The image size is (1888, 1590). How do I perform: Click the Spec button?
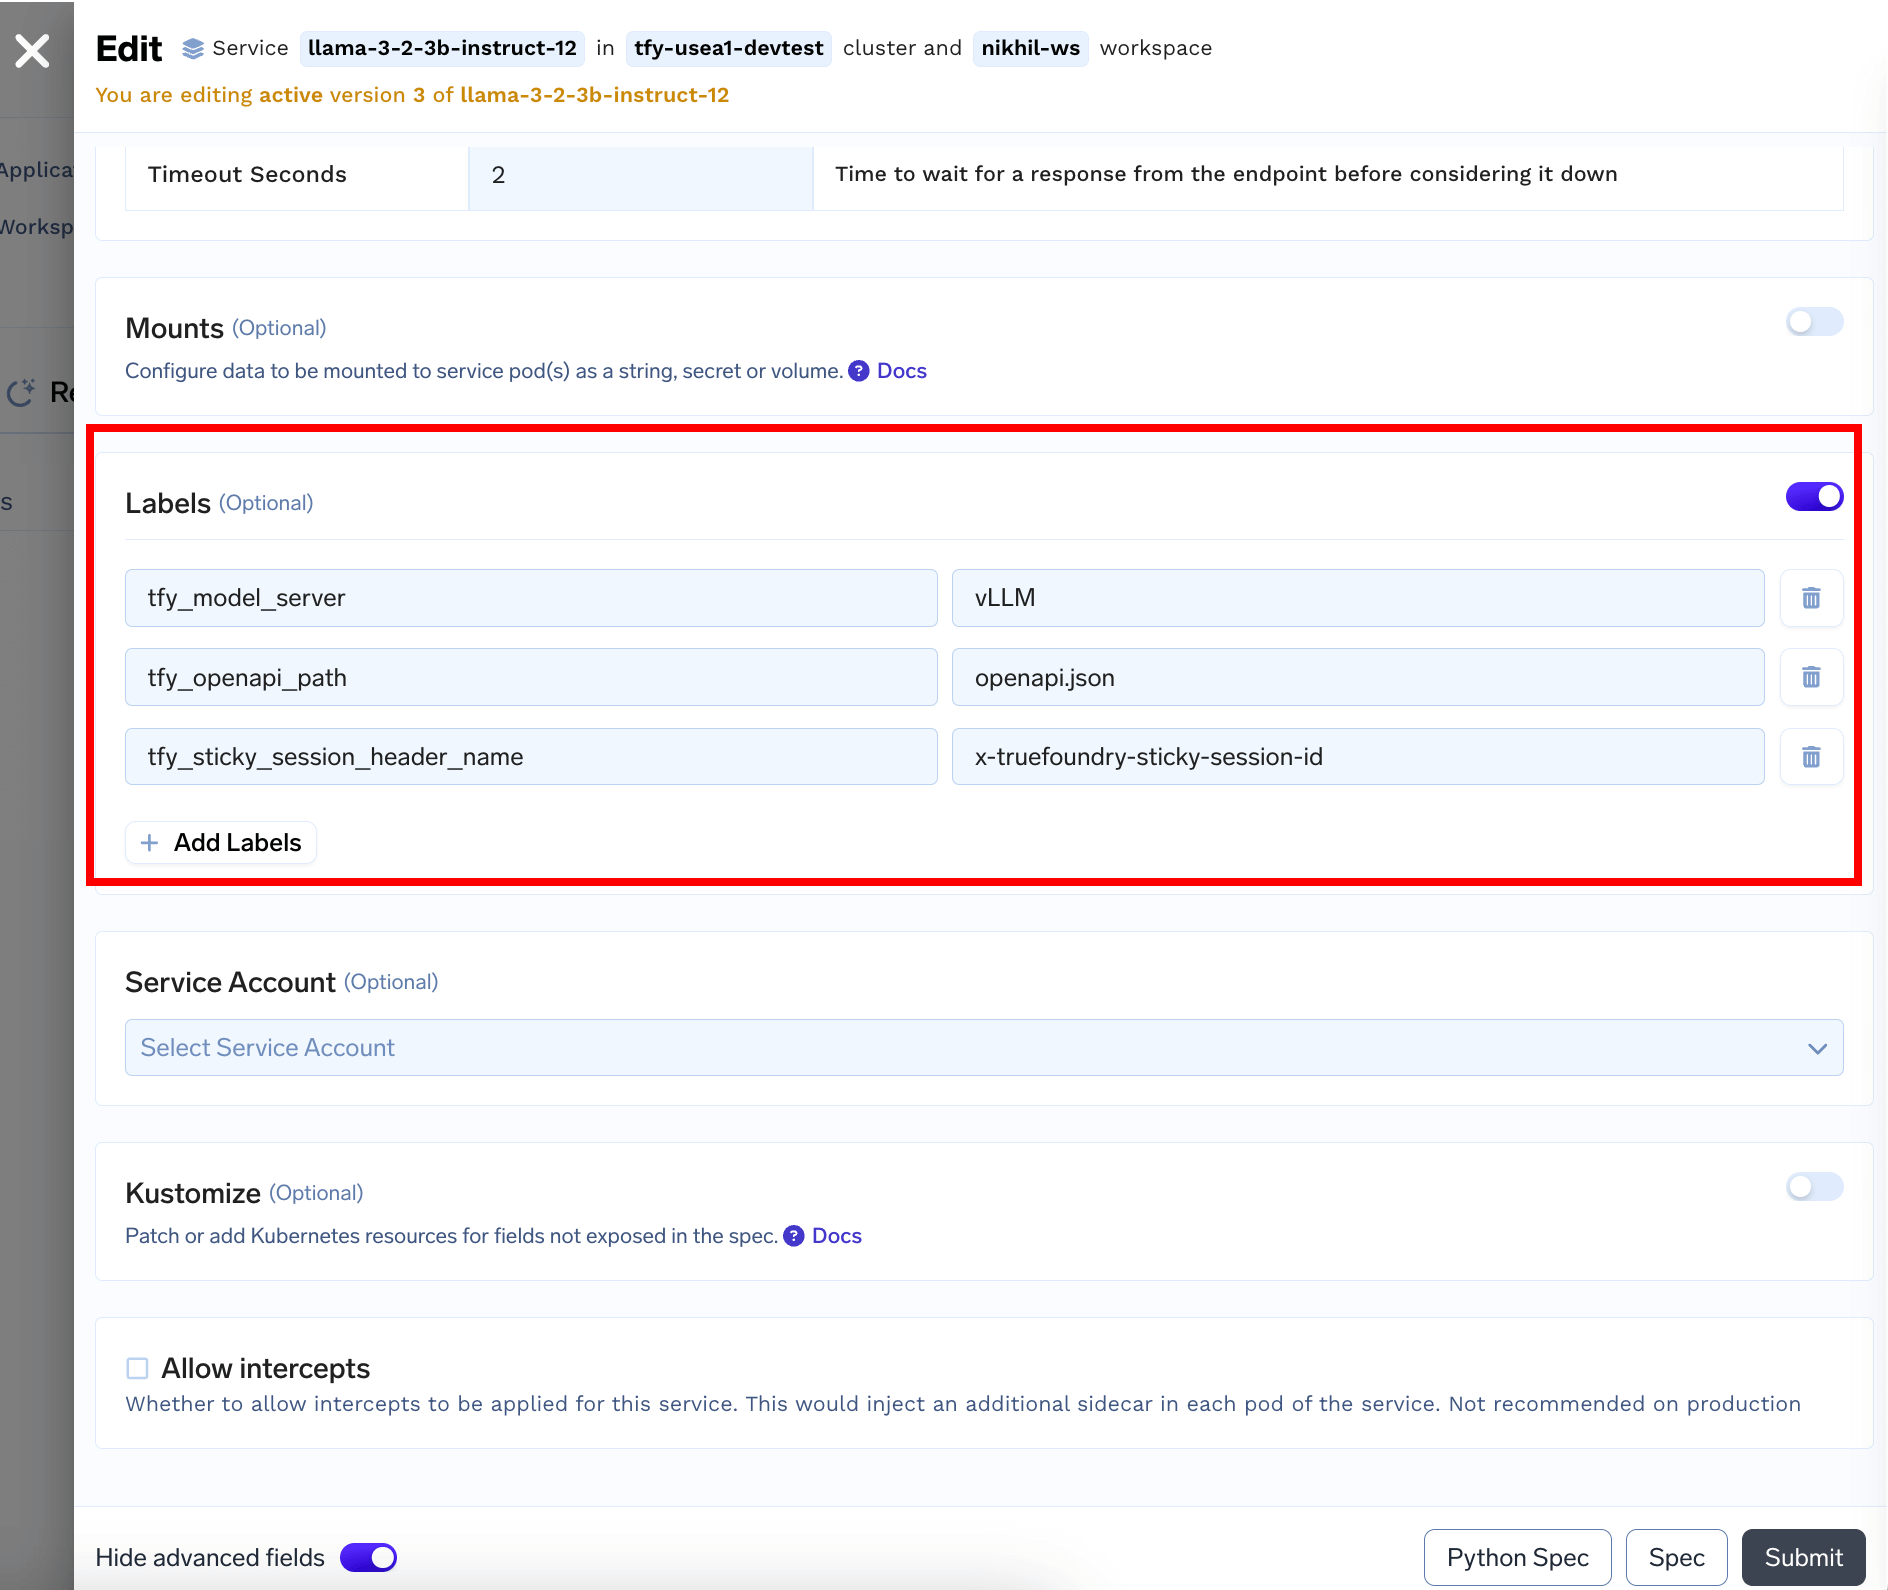tap(1676, 1558)
